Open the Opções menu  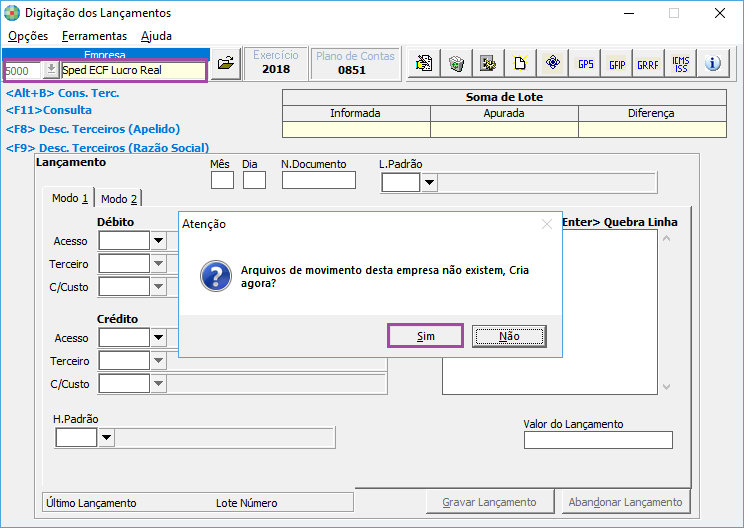[28, 36]
